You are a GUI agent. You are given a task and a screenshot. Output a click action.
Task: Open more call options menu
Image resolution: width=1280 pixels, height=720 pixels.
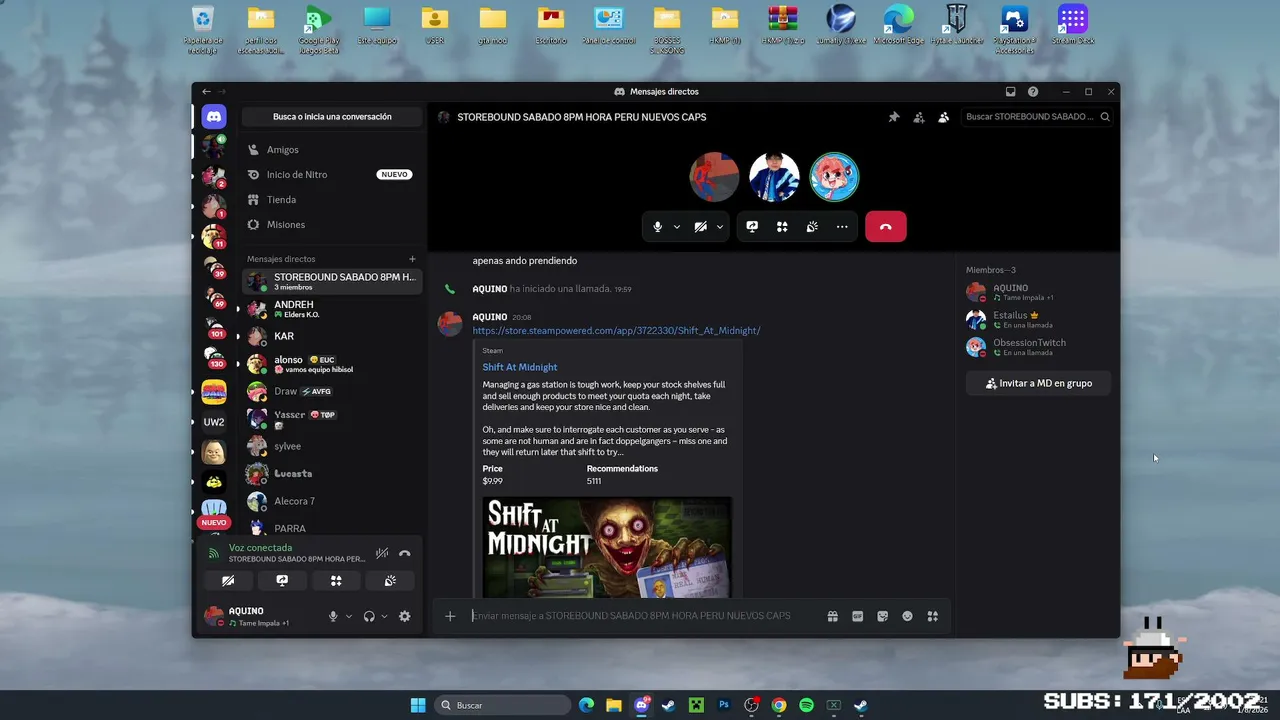[x=842, y=227]
